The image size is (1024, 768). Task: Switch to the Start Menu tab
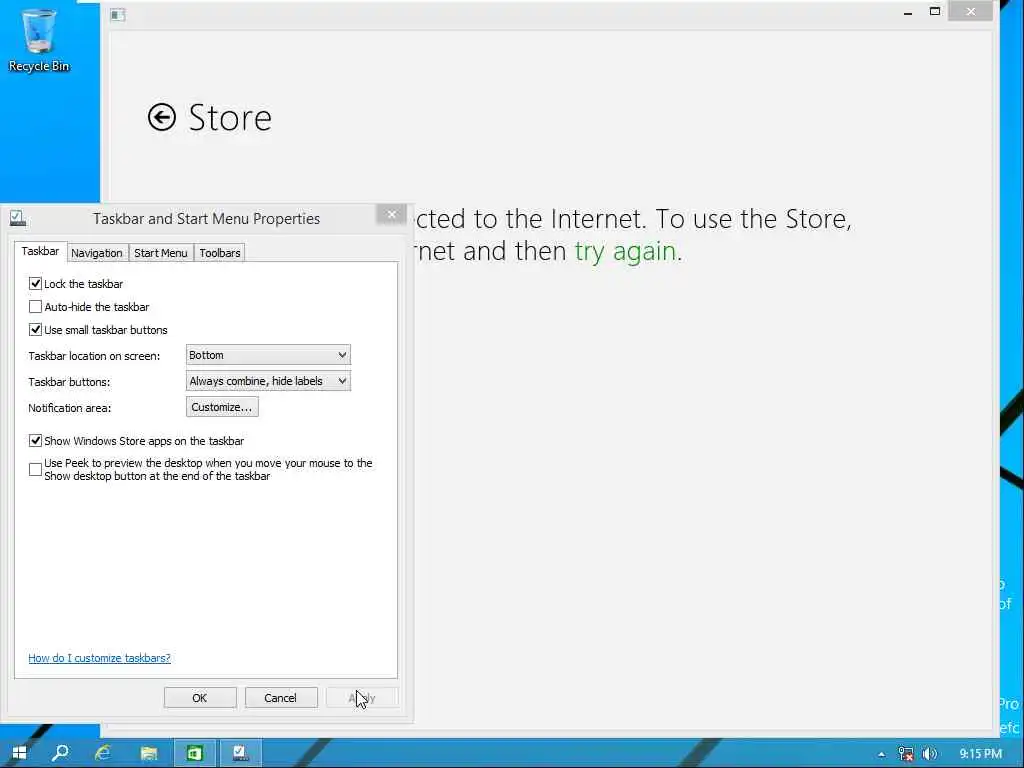click(161, 253)
